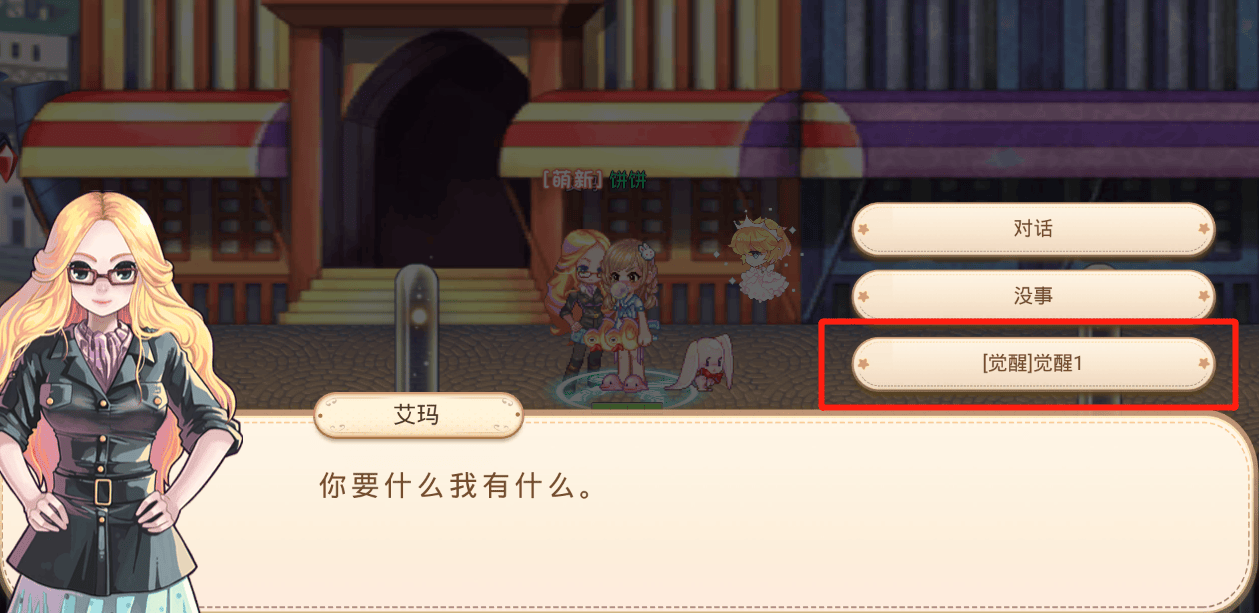Viewport: 1259px width, 613px height.
Task: Click the left star on 对话 button
Action: pos(864,230)
